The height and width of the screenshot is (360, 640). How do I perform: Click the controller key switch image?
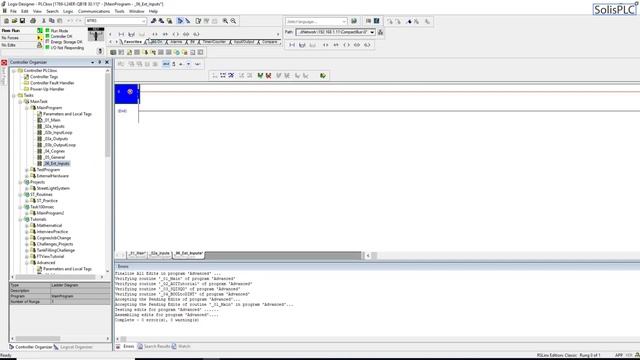(x=96, y=34)
